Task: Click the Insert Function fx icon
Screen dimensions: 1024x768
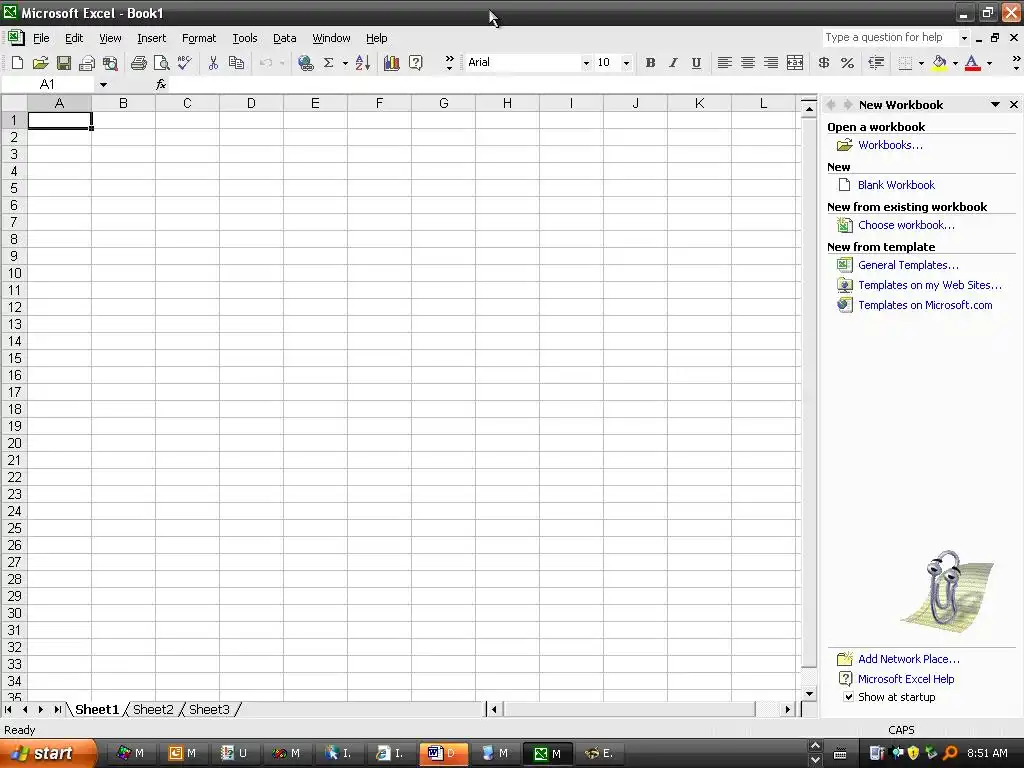Action: point(161,84)
